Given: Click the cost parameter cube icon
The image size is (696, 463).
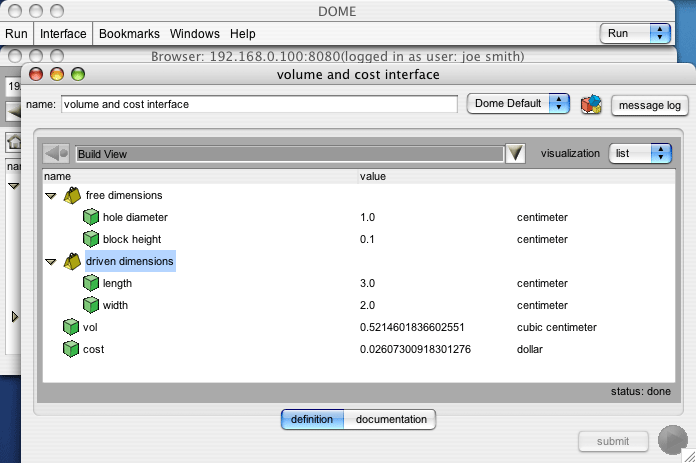Looking at the screenshot, I should [x=71, y=349].
